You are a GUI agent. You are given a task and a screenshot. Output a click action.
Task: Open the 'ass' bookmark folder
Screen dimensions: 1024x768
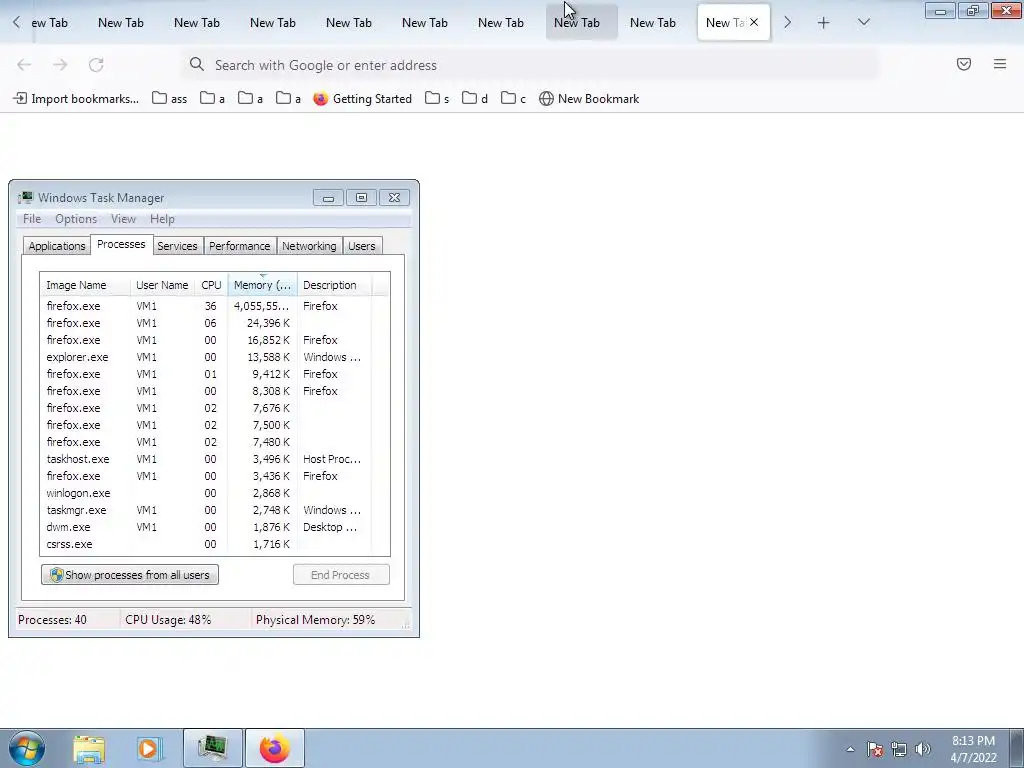point(170,99)
